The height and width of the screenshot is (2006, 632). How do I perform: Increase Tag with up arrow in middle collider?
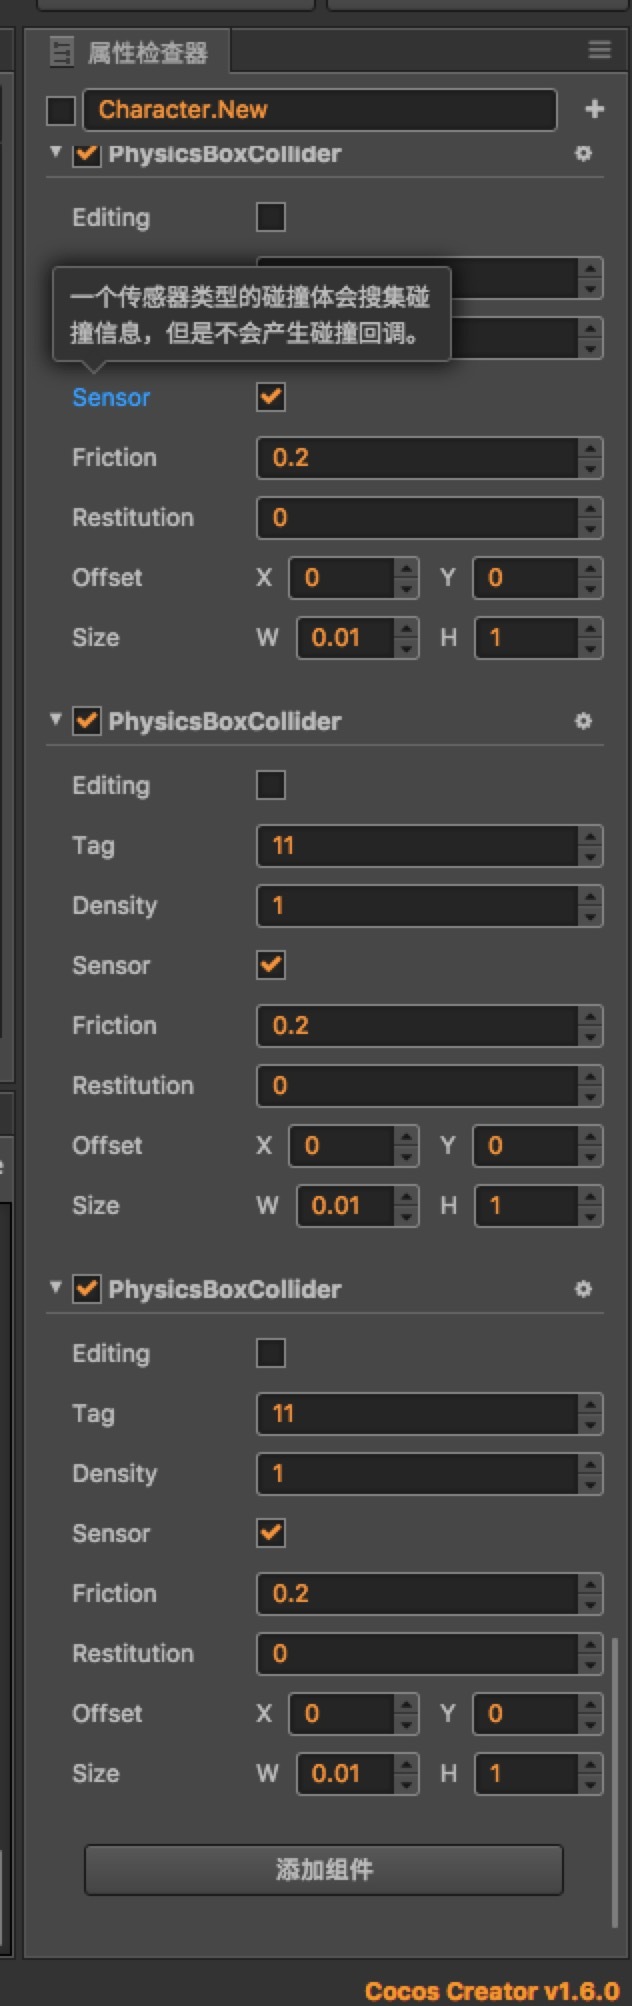(591, 836)
